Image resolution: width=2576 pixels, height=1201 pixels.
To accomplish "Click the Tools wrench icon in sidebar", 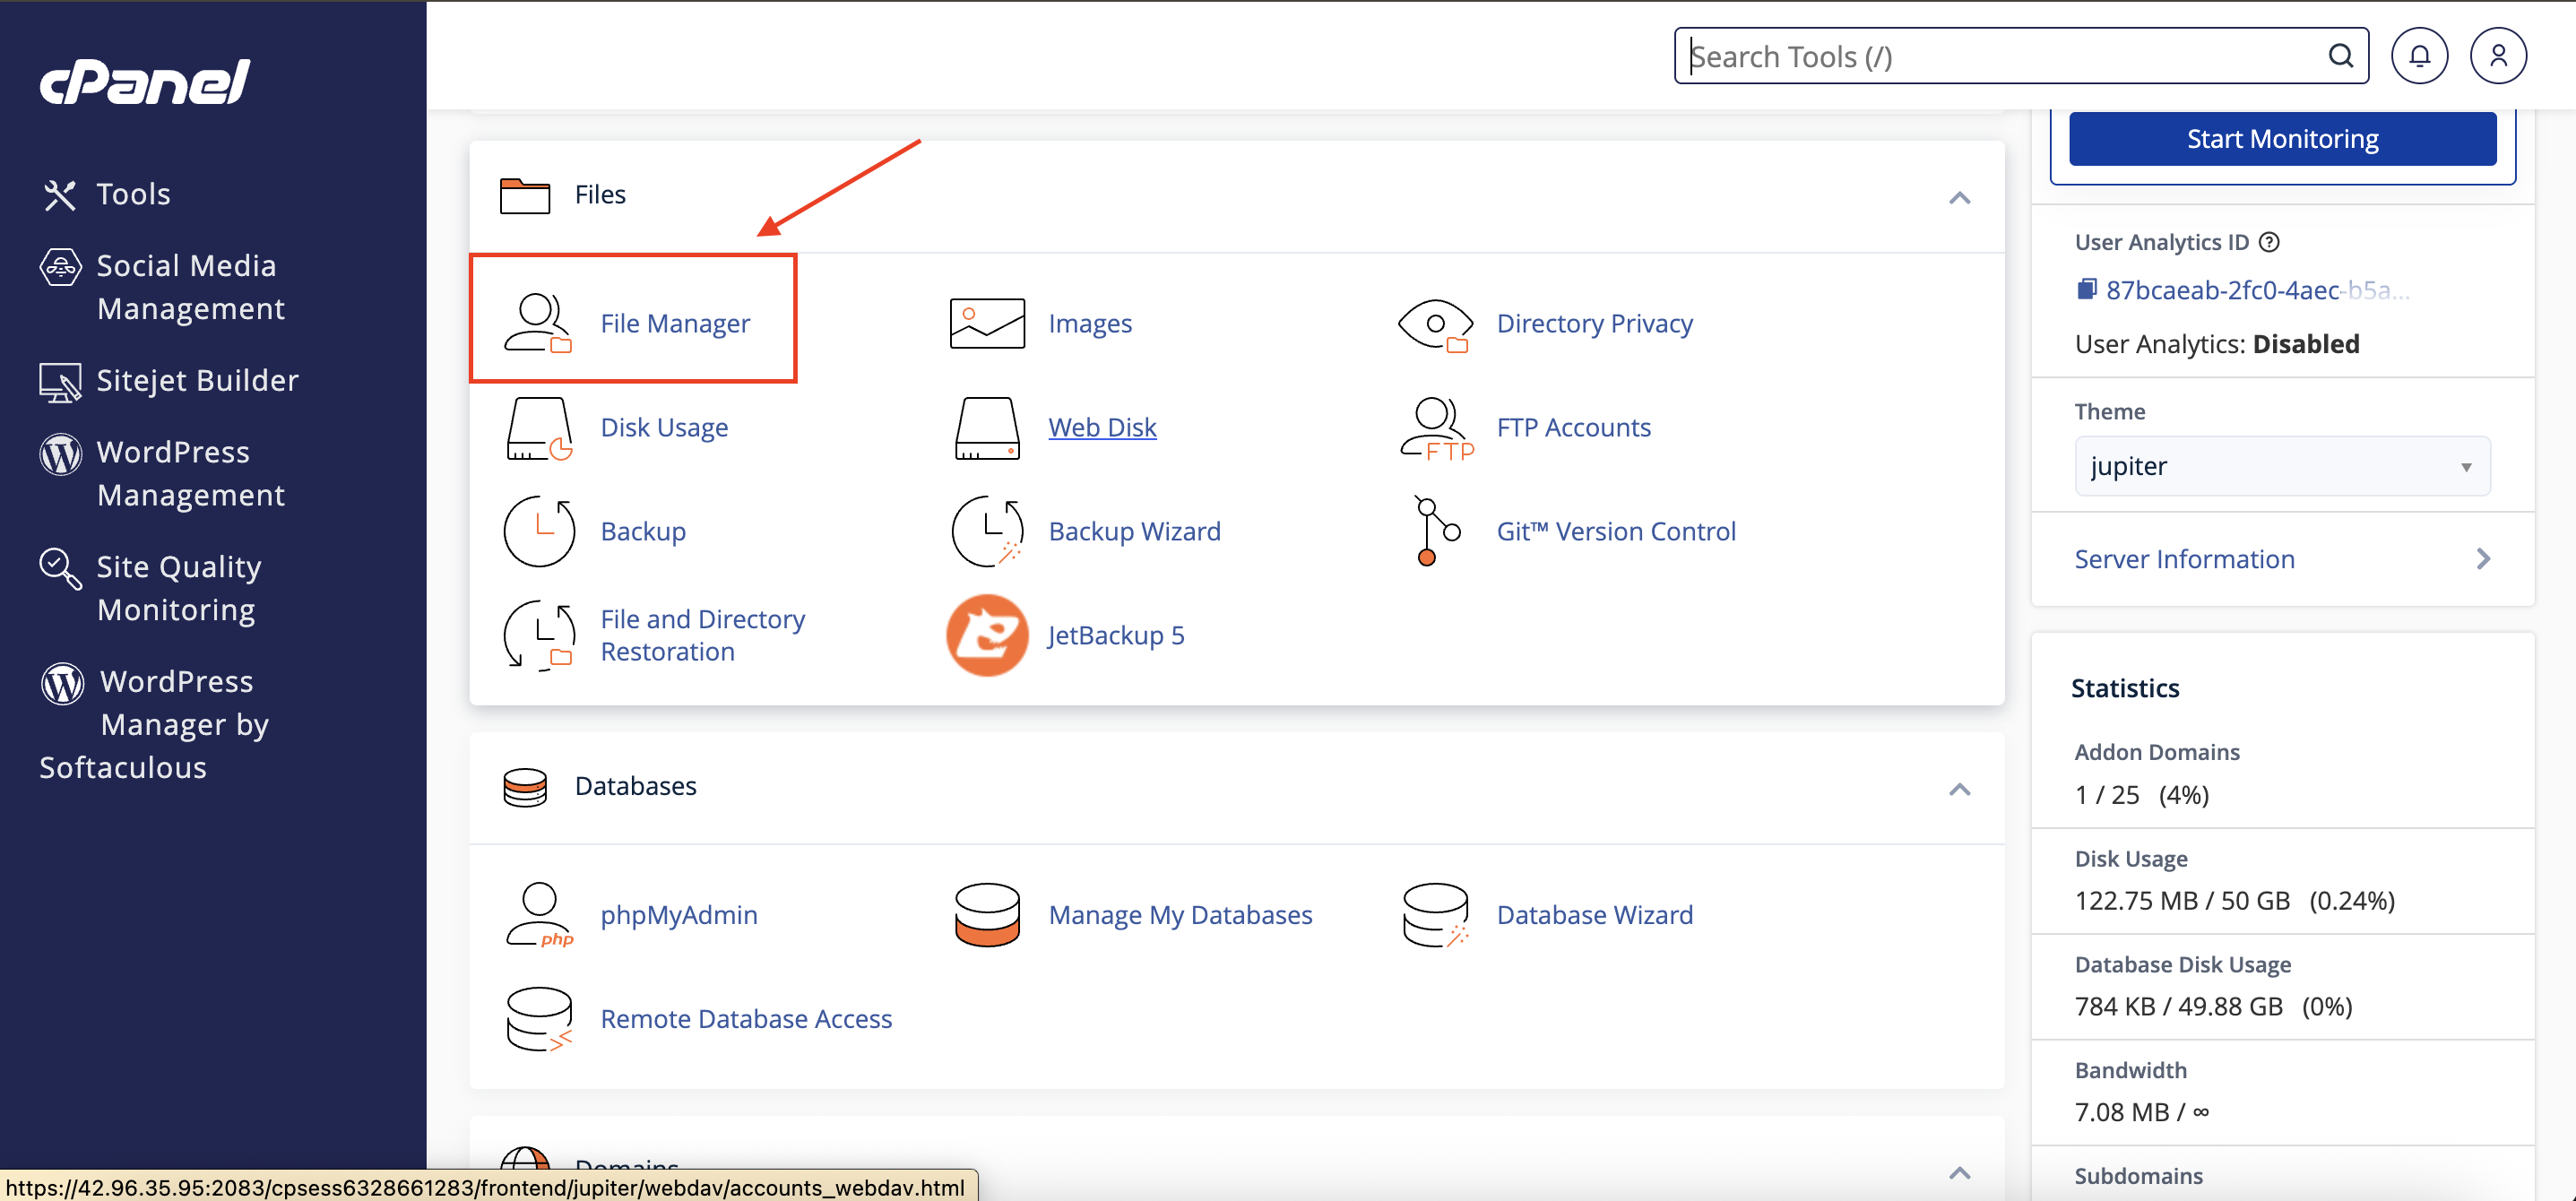I will 60,195.
